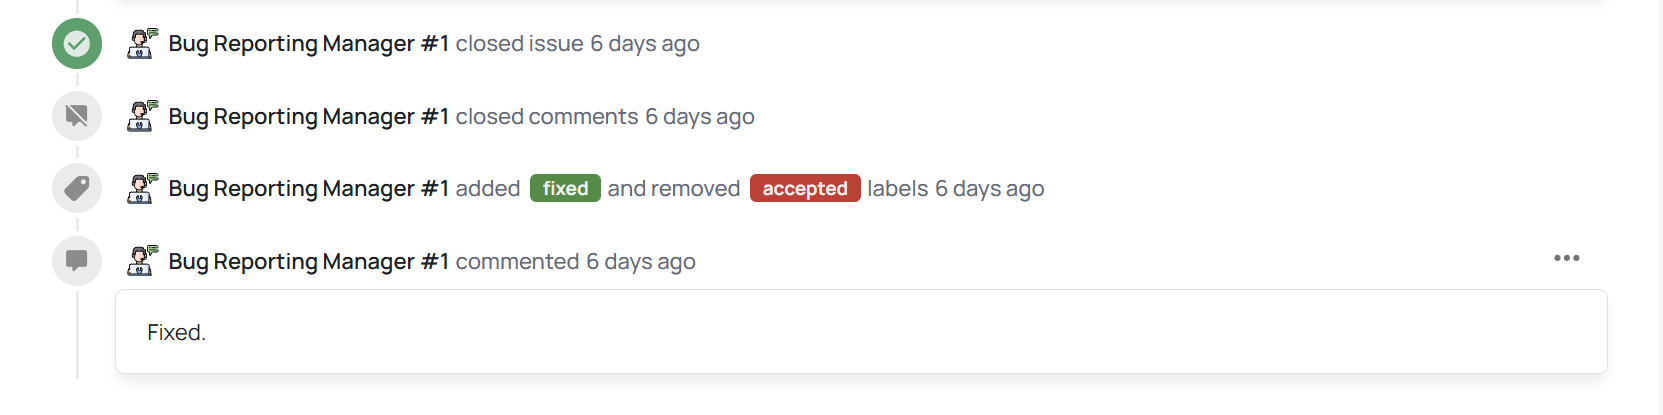Click the comment speech bubble timeline icon
This screenshot has width=1663, height=415.
77,261
